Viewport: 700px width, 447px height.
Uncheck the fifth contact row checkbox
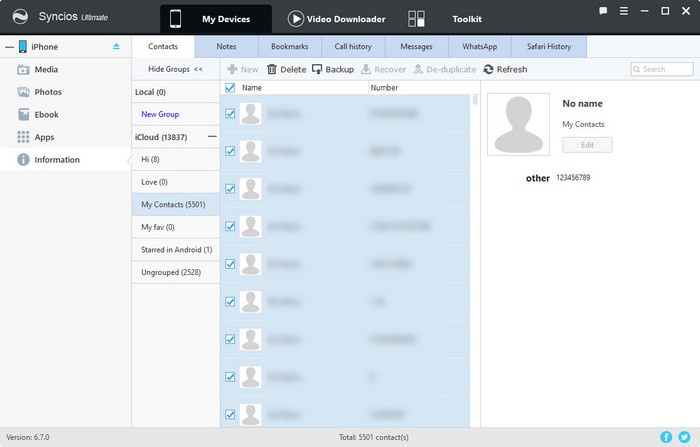click(x=230, y=264)
